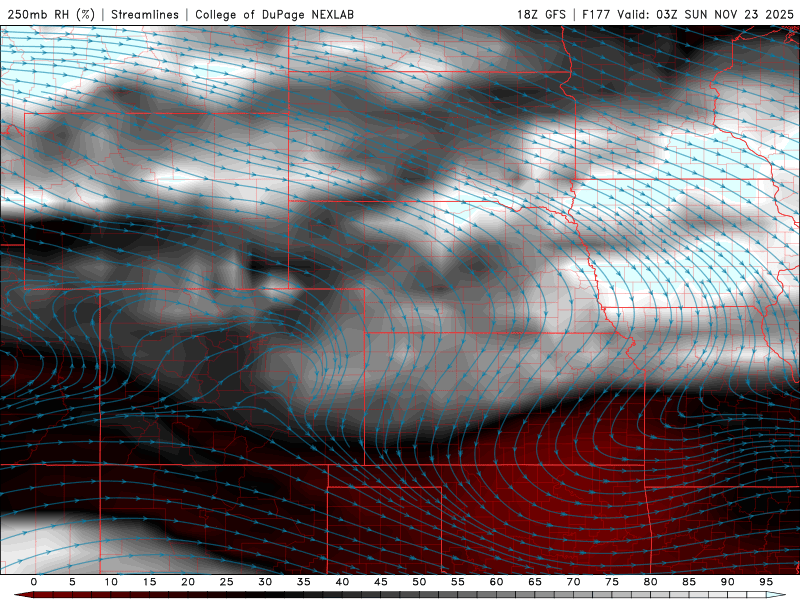
Task: Click the "25" color scale label
Action: pos(227,582)
